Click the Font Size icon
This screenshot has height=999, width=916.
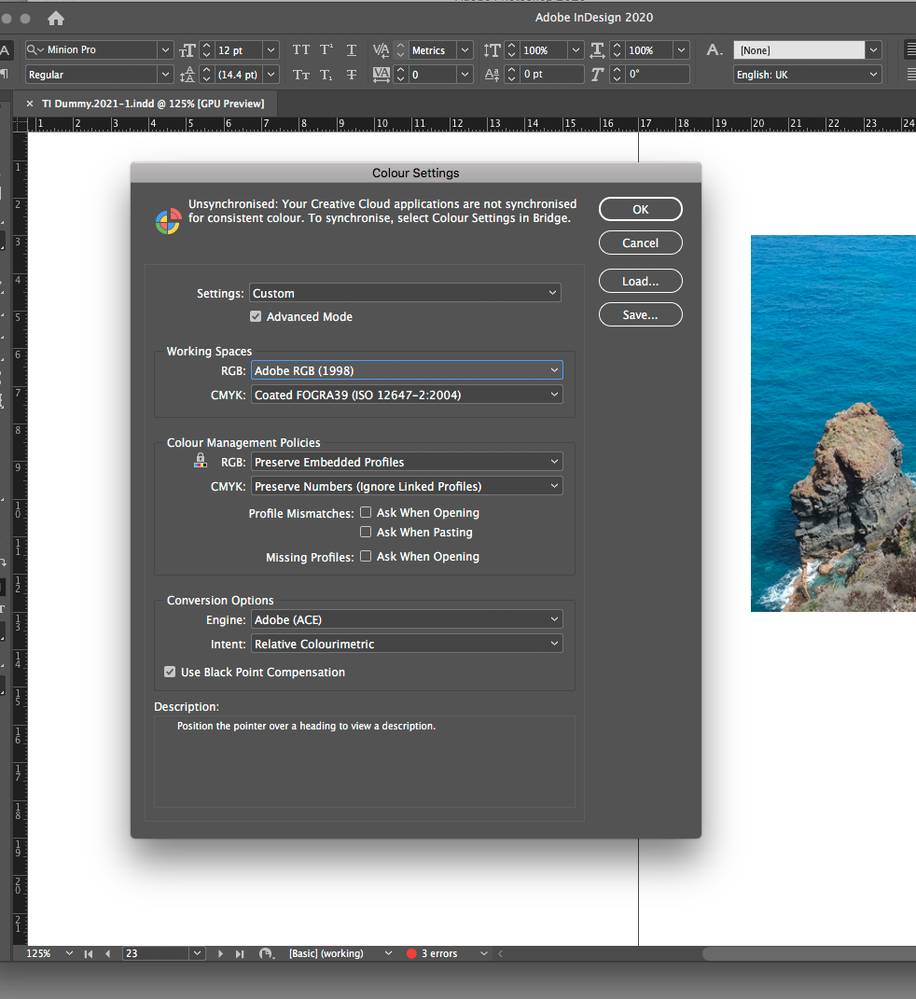click(187, 50)
